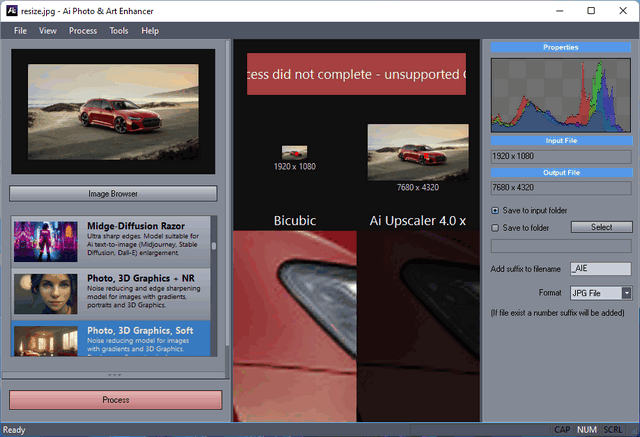
Task: Click the small 1920 x 1080 source thumbnail
Action: point(294,152)
